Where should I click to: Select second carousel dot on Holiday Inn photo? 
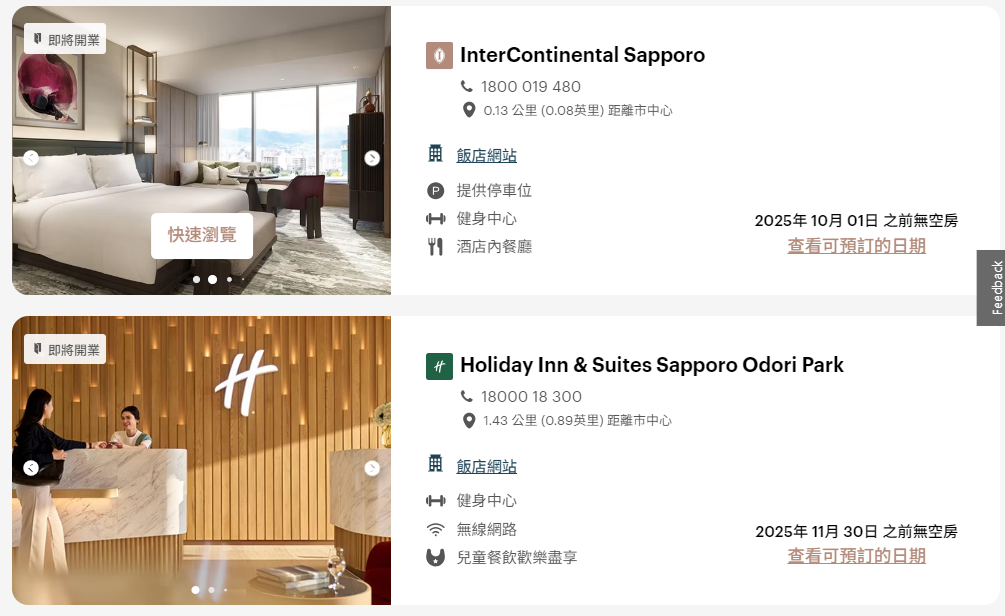(212, 590)
